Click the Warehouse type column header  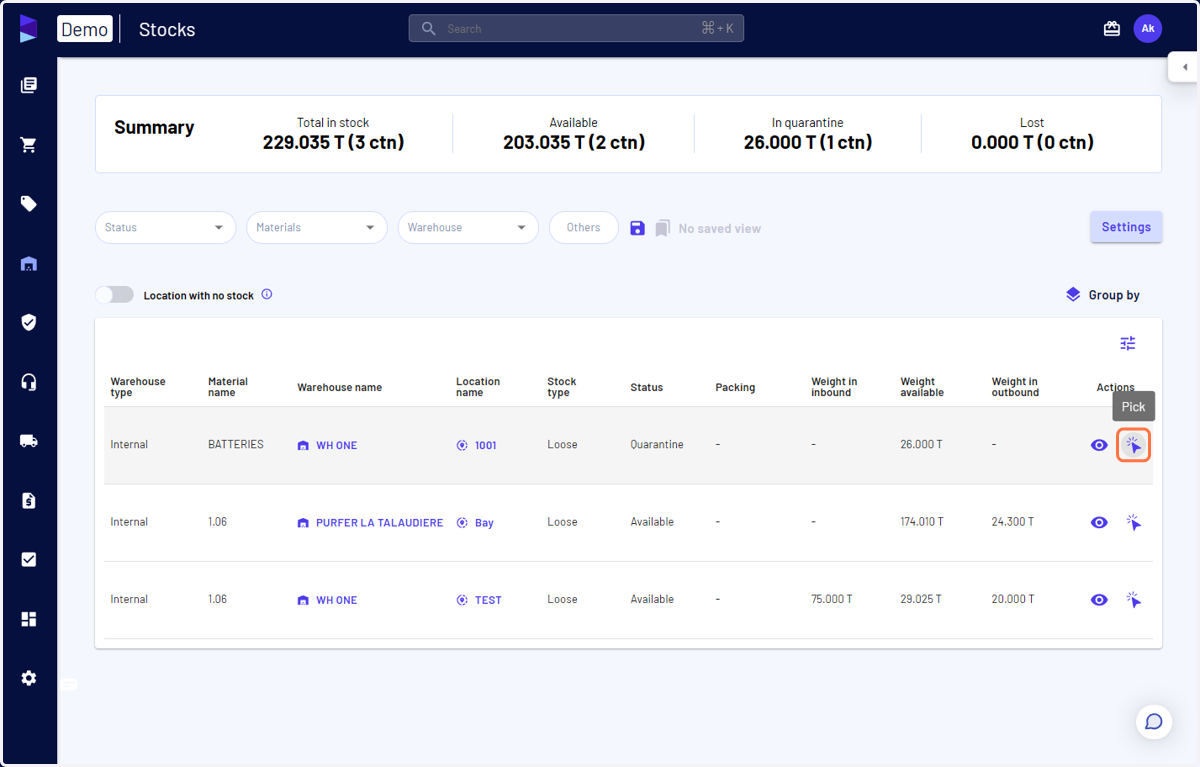[138, 387]
